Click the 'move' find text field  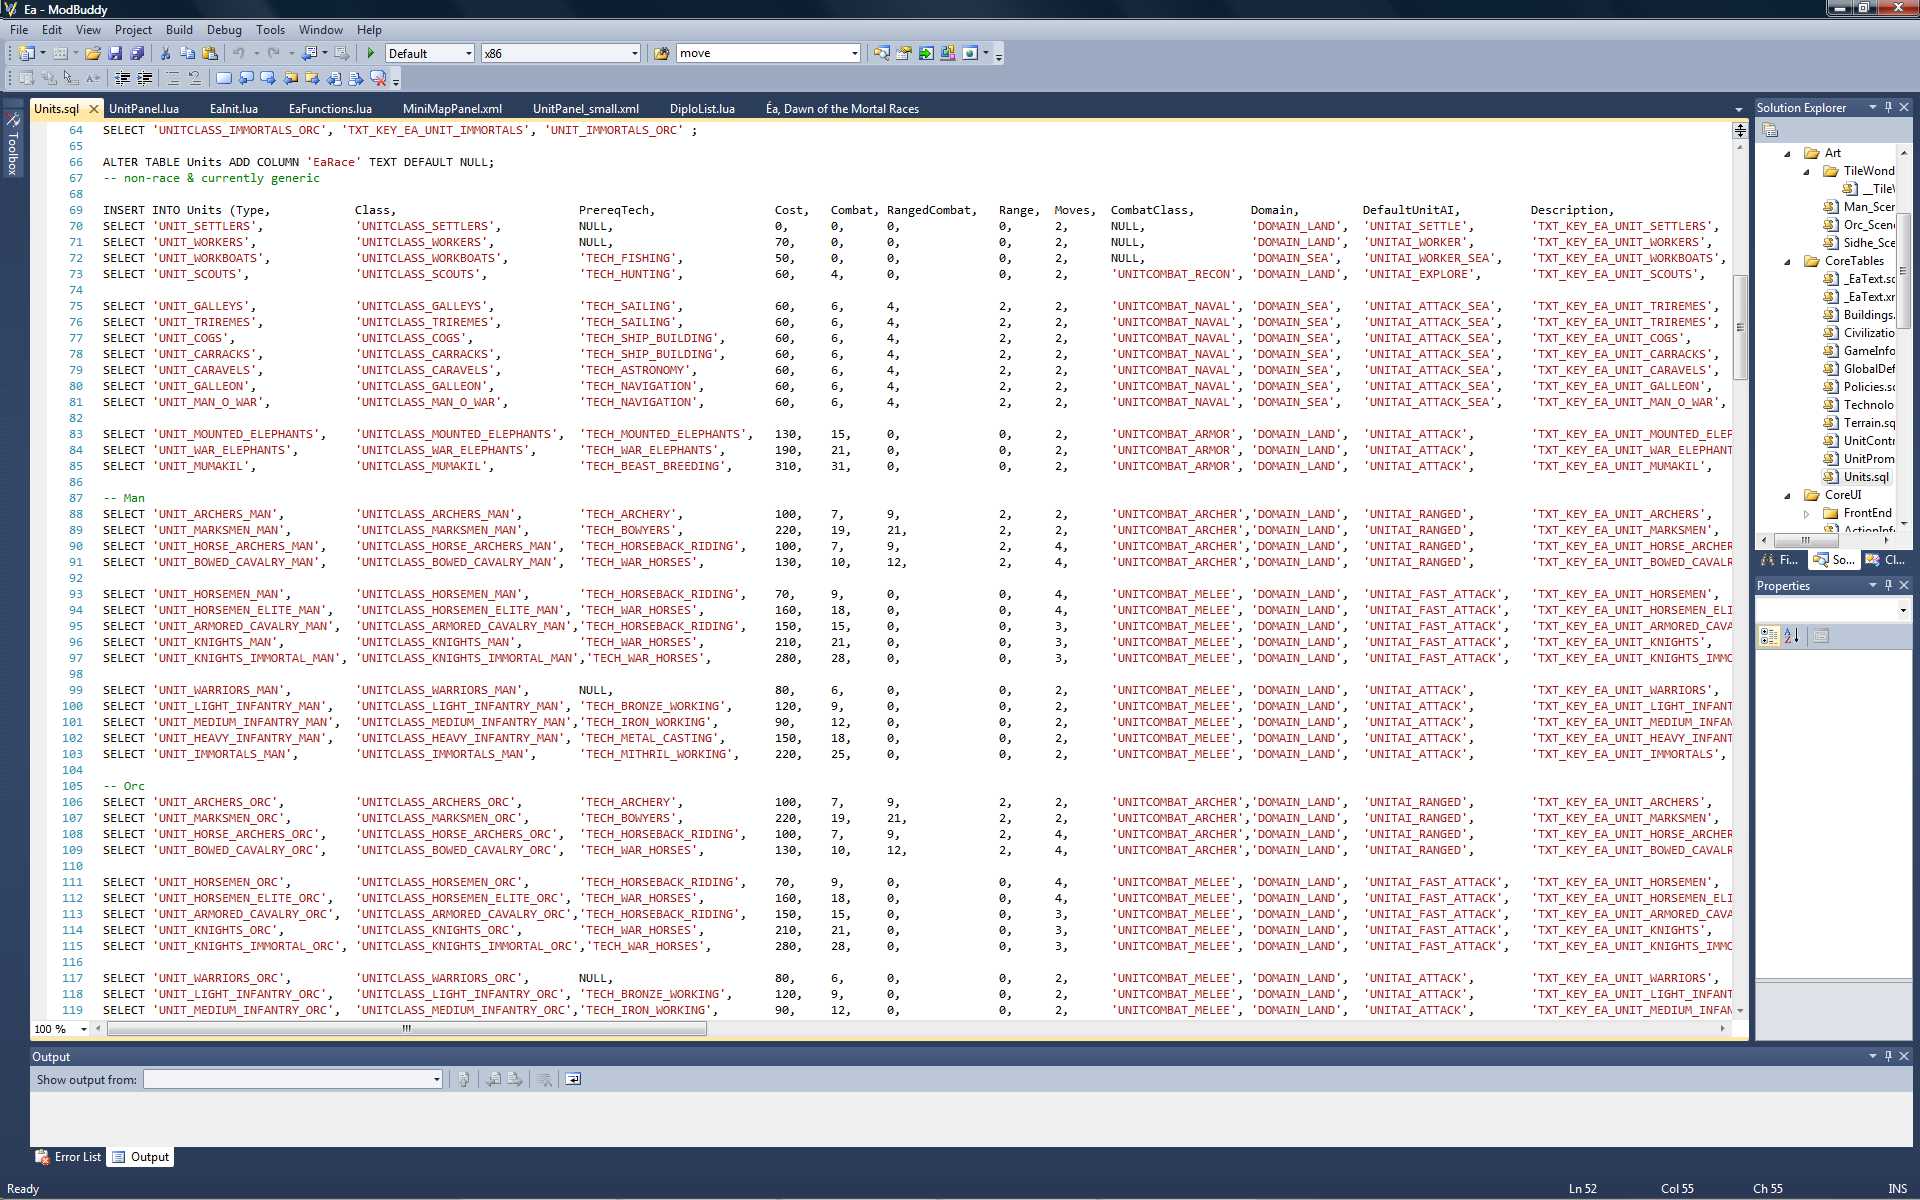click(762, 53)
